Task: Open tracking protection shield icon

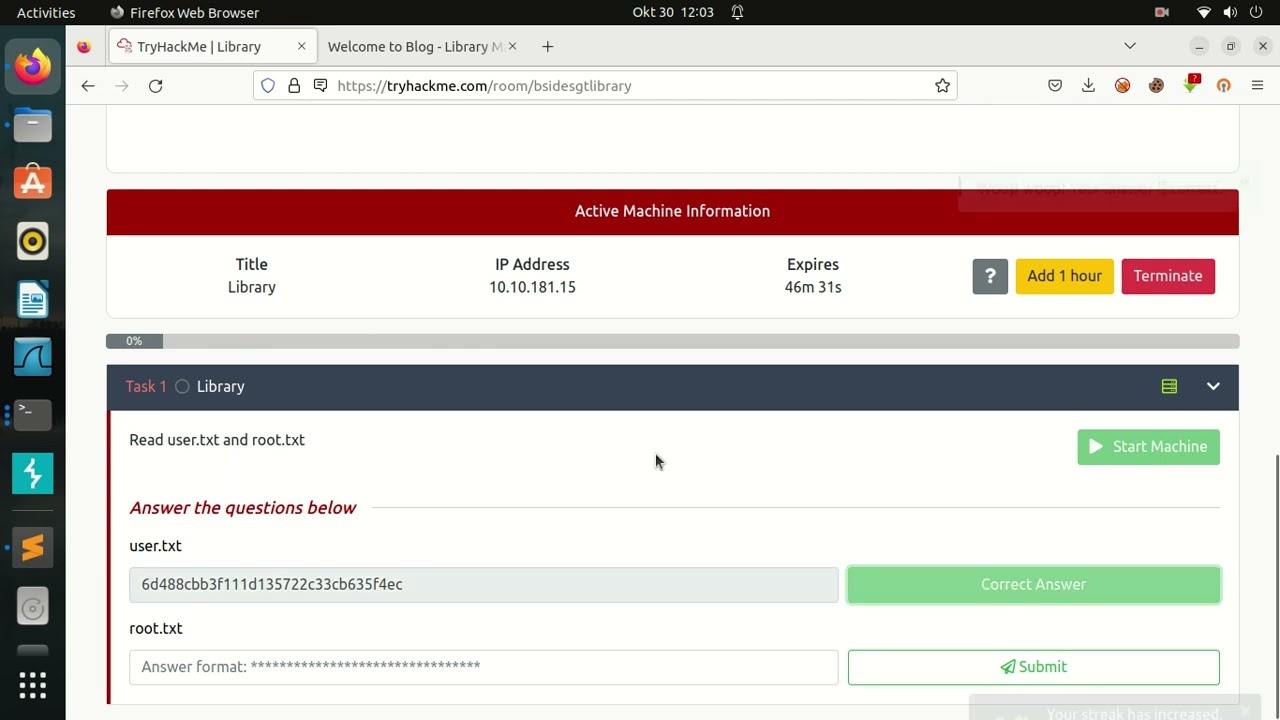Action: tap(268, 86)
